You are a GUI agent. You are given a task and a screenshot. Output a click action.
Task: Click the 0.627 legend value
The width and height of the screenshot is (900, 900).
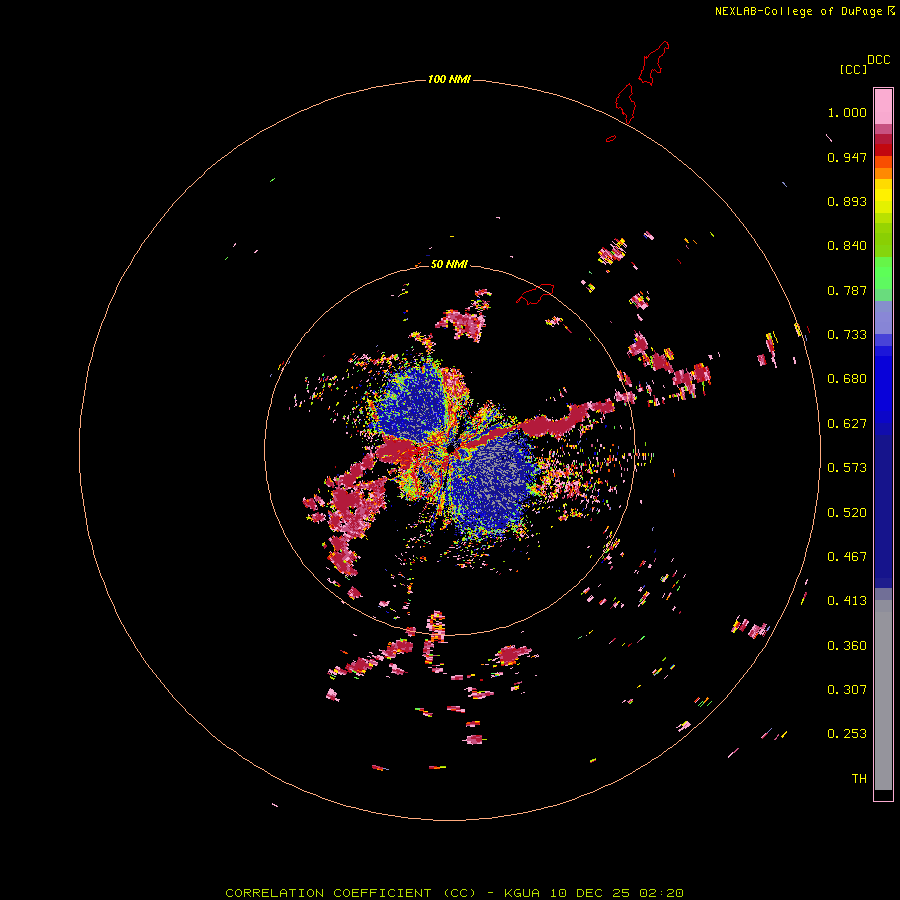coord(847,424)
